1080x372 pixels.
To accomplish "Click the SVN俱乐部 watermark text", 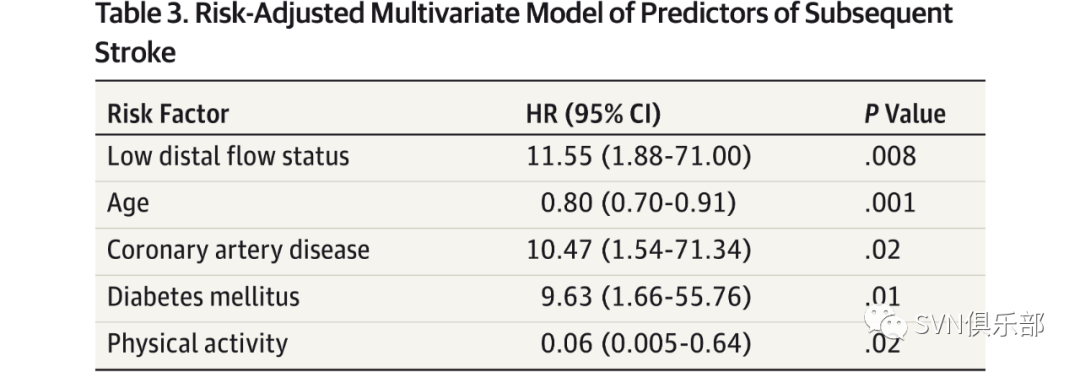I will point(980,323).
